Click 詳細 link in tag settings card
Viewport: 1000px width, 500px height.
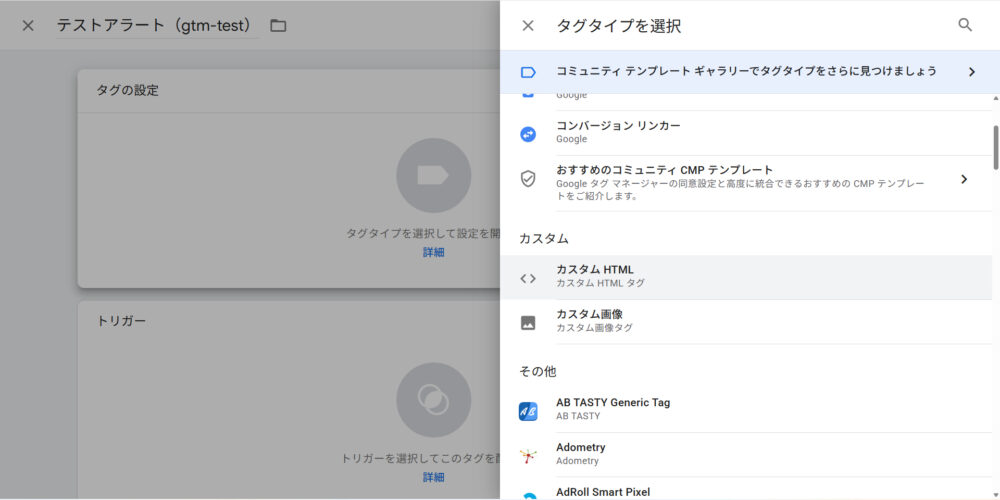click(x=433, y=252)
